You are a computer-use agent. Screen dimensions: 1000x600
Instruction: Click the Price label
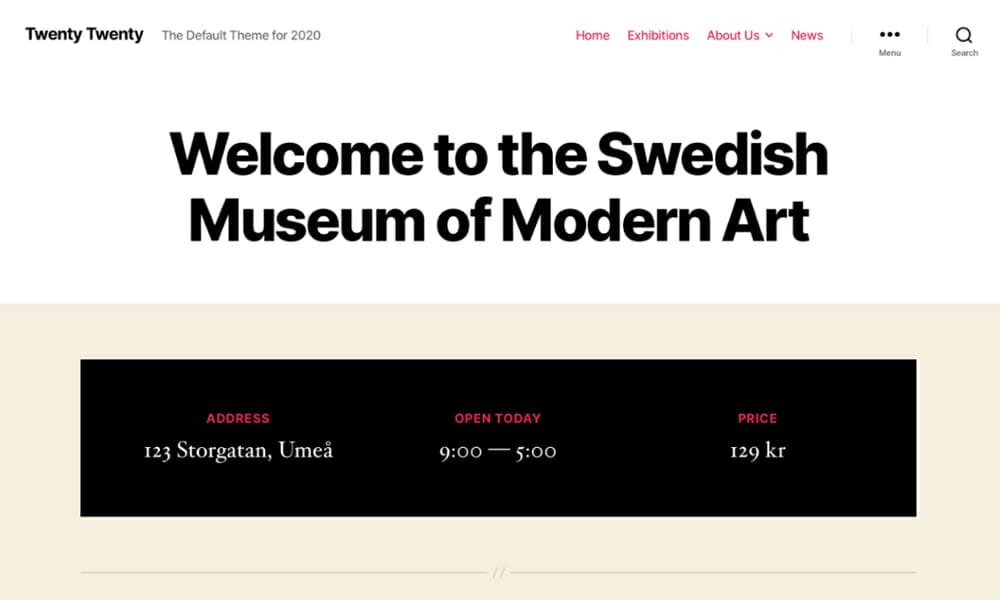pos(757,418)
